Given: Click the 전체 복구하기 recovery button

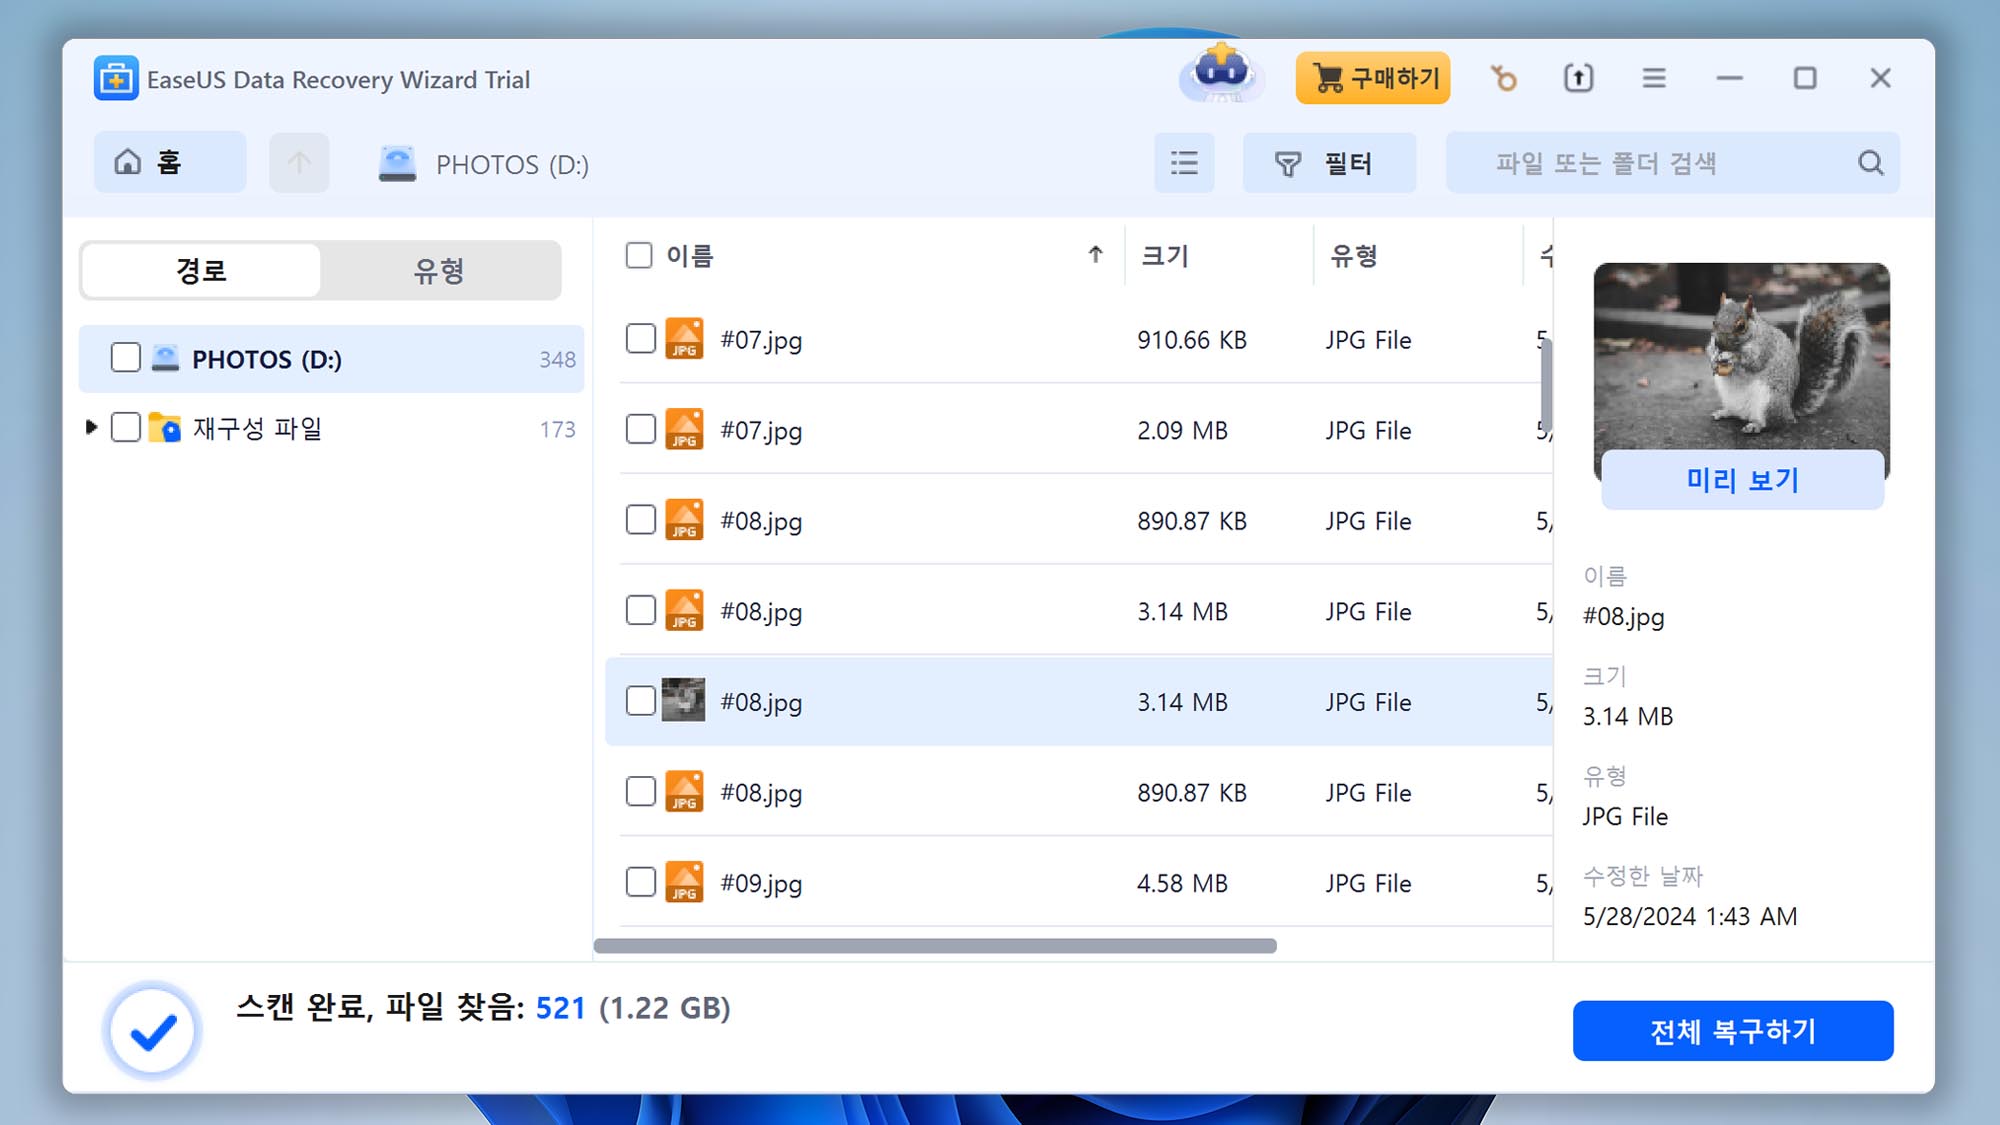Looking at the screenshot, I should 1732,1031.
